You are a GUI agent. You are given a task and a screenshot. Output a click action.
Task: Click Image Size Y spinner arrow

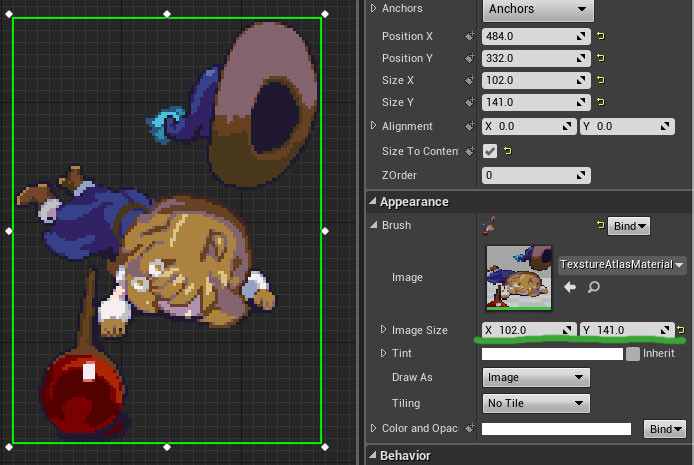click(665, 330)
